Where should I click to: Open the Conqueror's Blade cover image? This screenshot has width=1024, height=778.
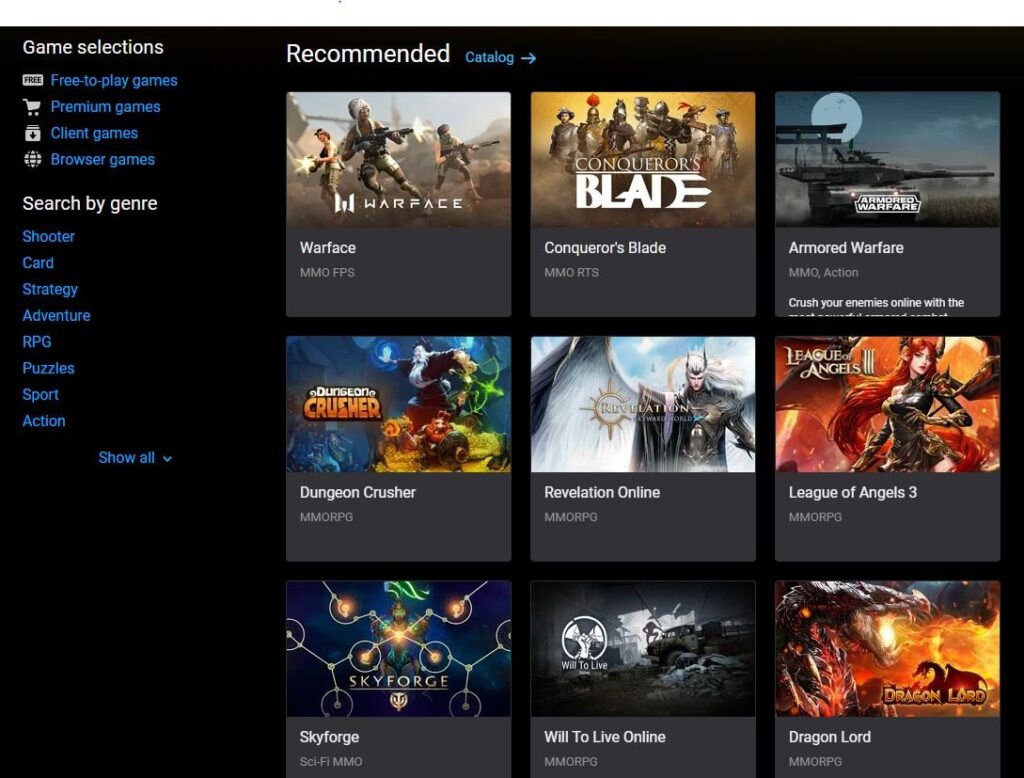pos(643,159)
